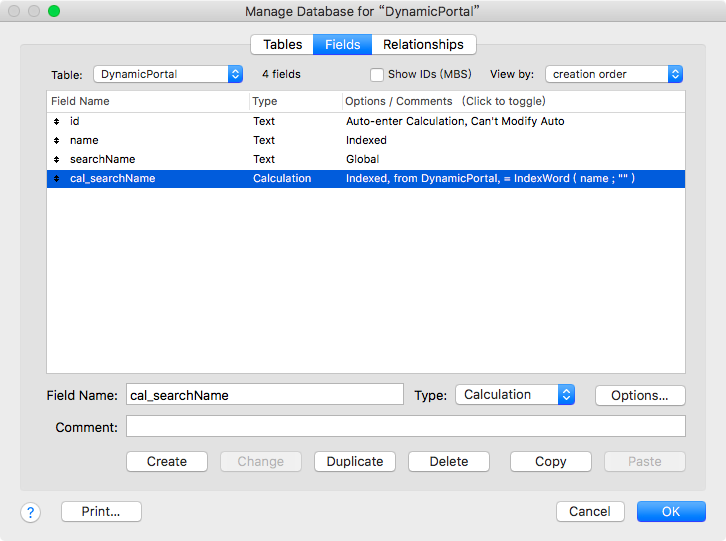This screenshot has height=541, width=726.
Task: Sort by the Field Name column header
Action: tap(148, 101)
